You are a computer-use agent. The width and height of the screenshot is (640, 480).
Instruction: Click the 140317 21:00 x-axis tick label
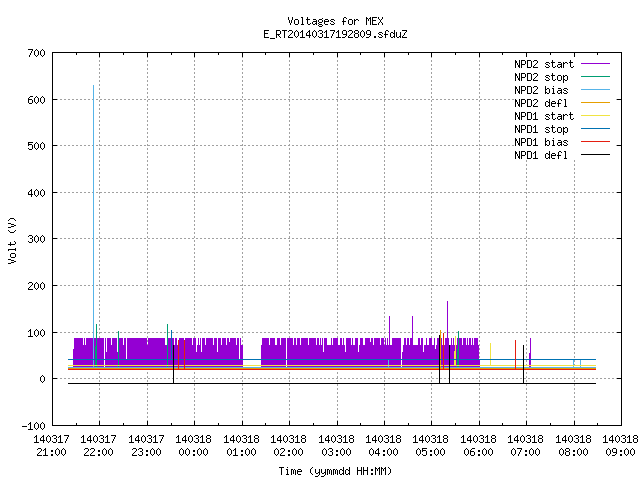(51, 446)
